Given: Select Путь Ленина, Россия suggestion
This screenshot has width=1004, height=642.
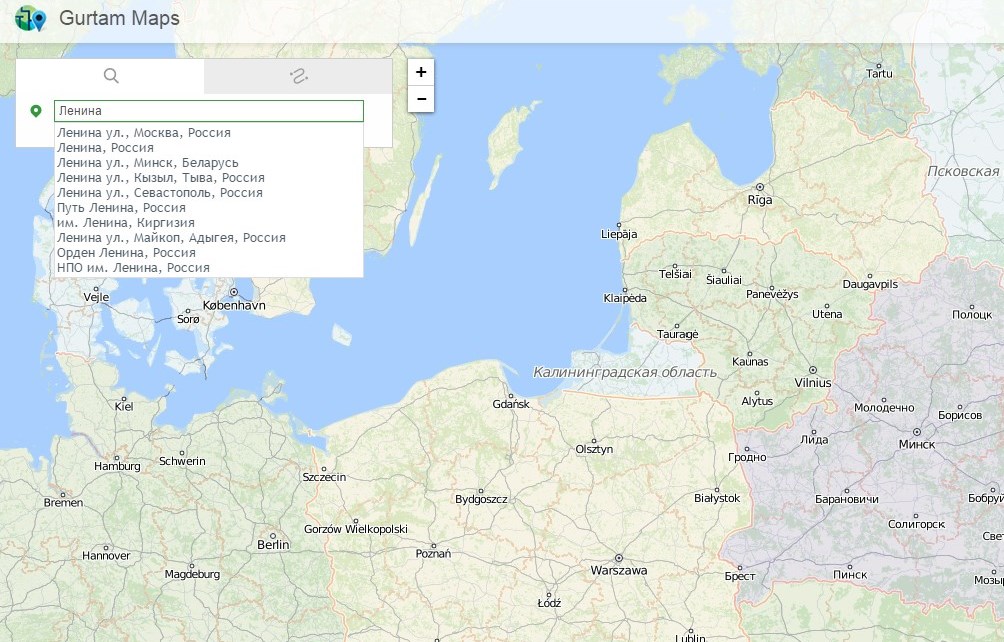Looking at the screenshot, I should coord(121,208).
